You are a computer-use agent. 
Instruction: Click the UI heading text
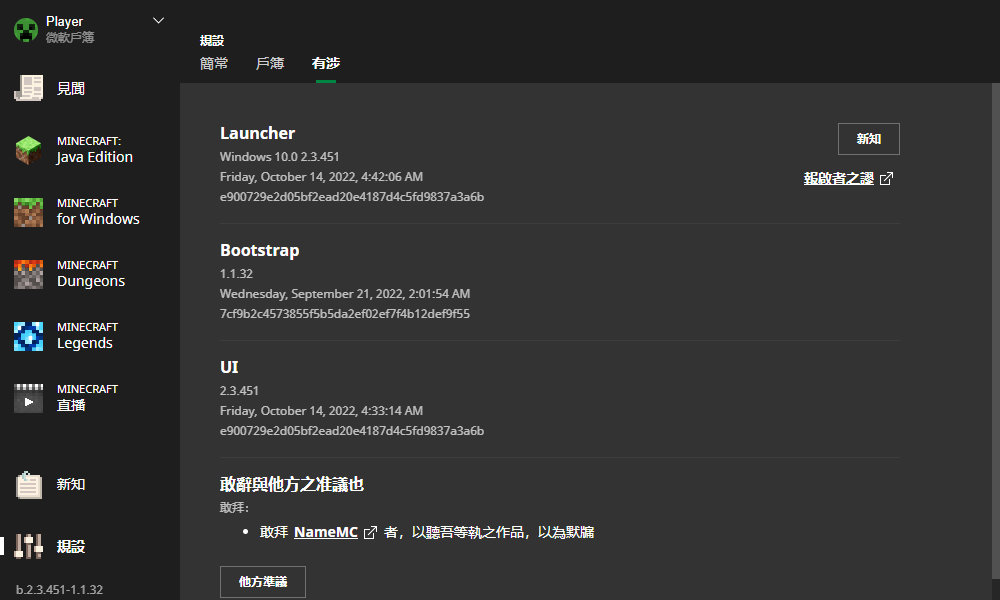pyautogui.click(x=229, y=367)
